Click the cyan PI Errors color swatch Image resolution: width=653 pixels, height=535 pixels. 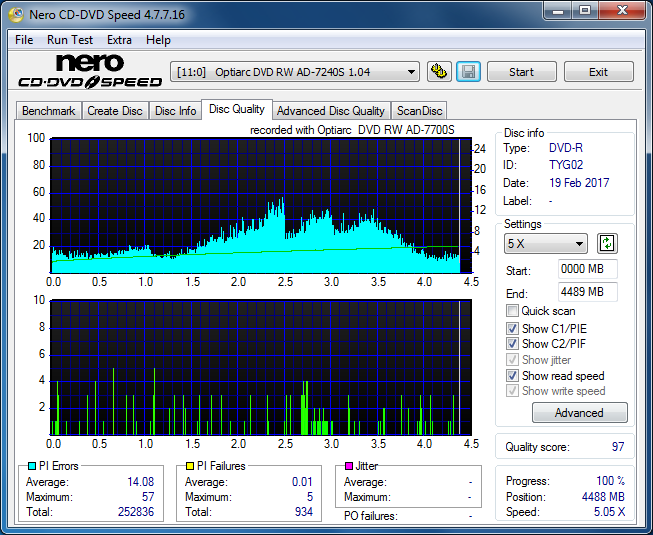pos(32,466)
